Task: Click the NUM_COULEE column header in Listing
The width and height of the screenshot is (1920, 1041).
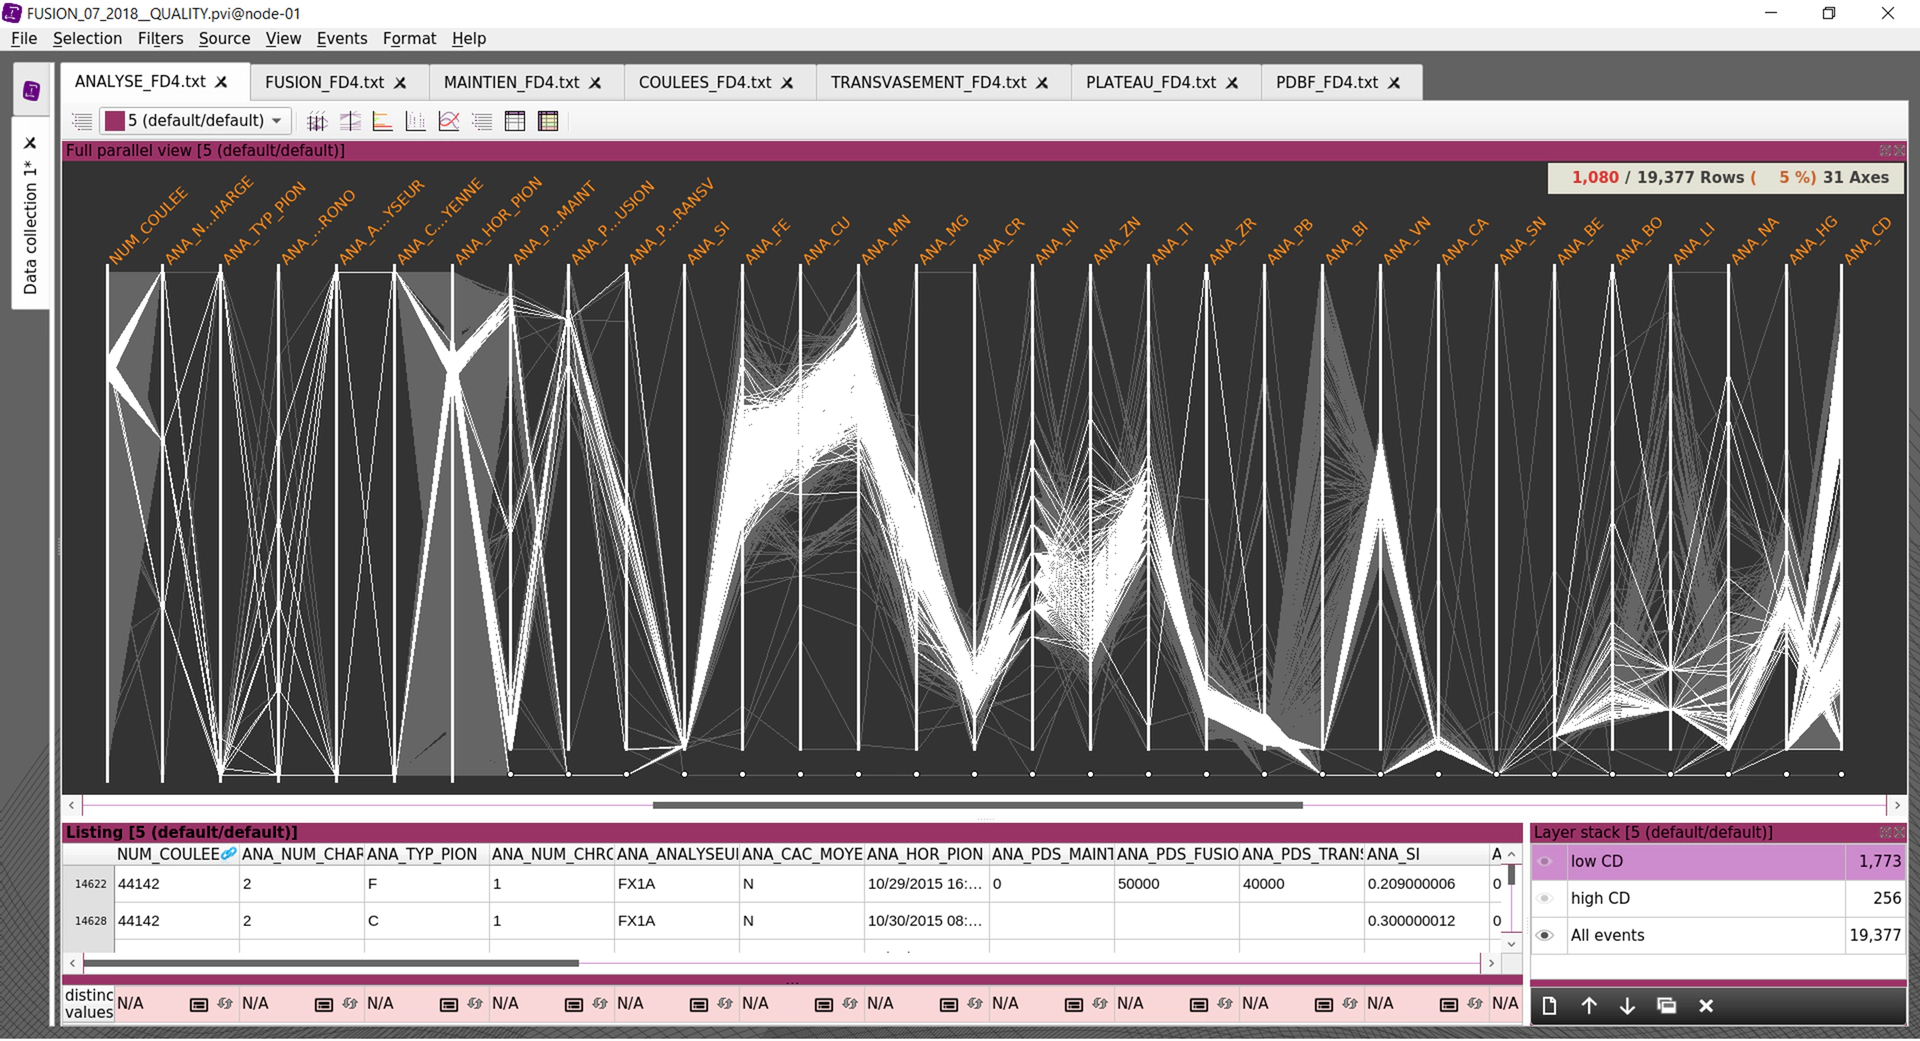Action: pos(167,854)
